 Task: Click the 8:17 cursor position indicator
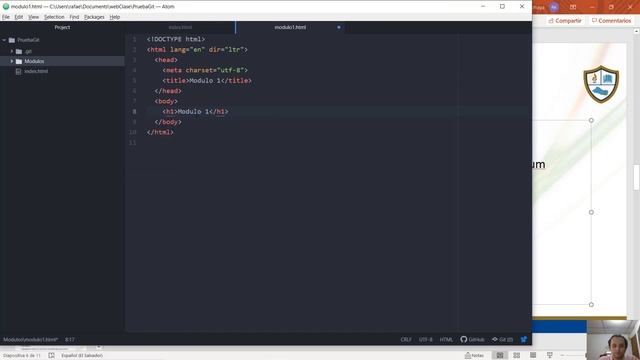(70, 340)
